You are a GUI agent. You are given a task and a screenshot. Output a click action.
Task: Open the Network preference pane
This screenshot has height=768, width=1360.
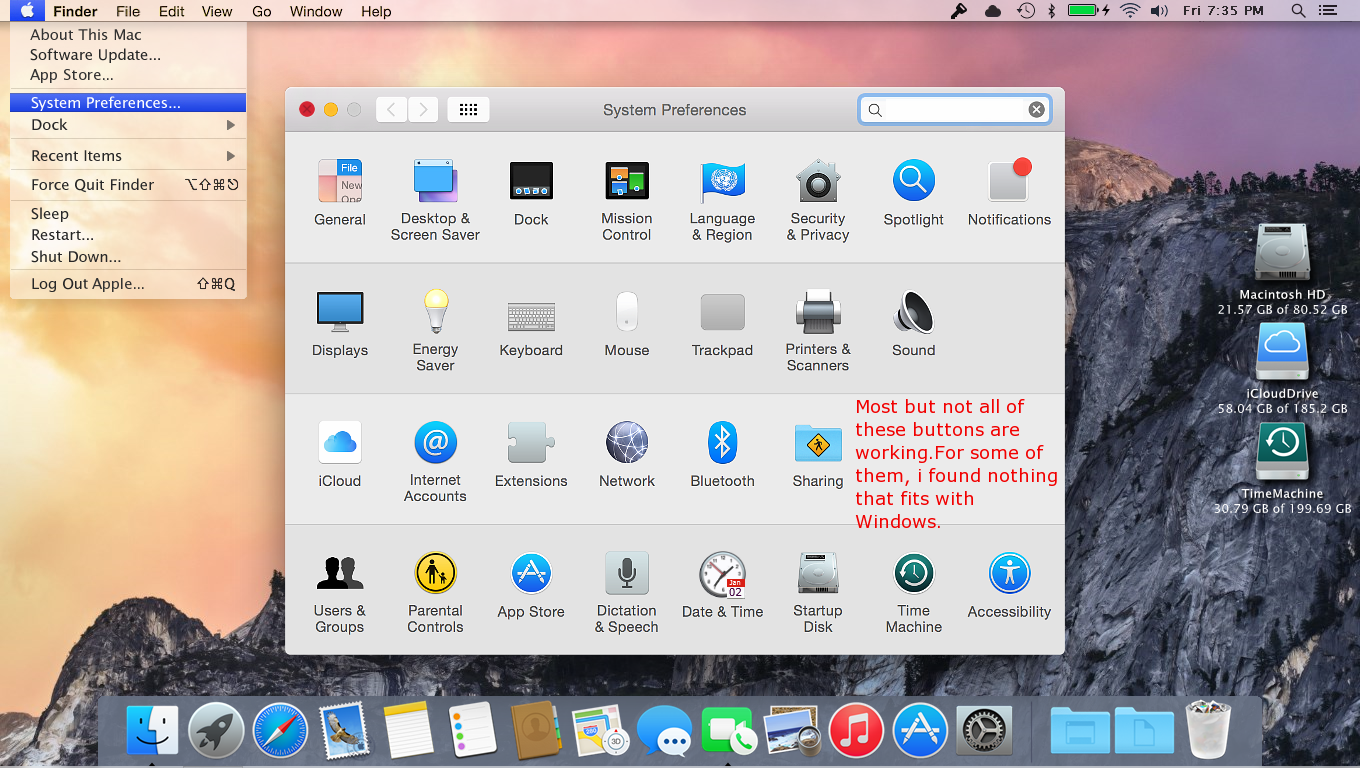point(627,455)
